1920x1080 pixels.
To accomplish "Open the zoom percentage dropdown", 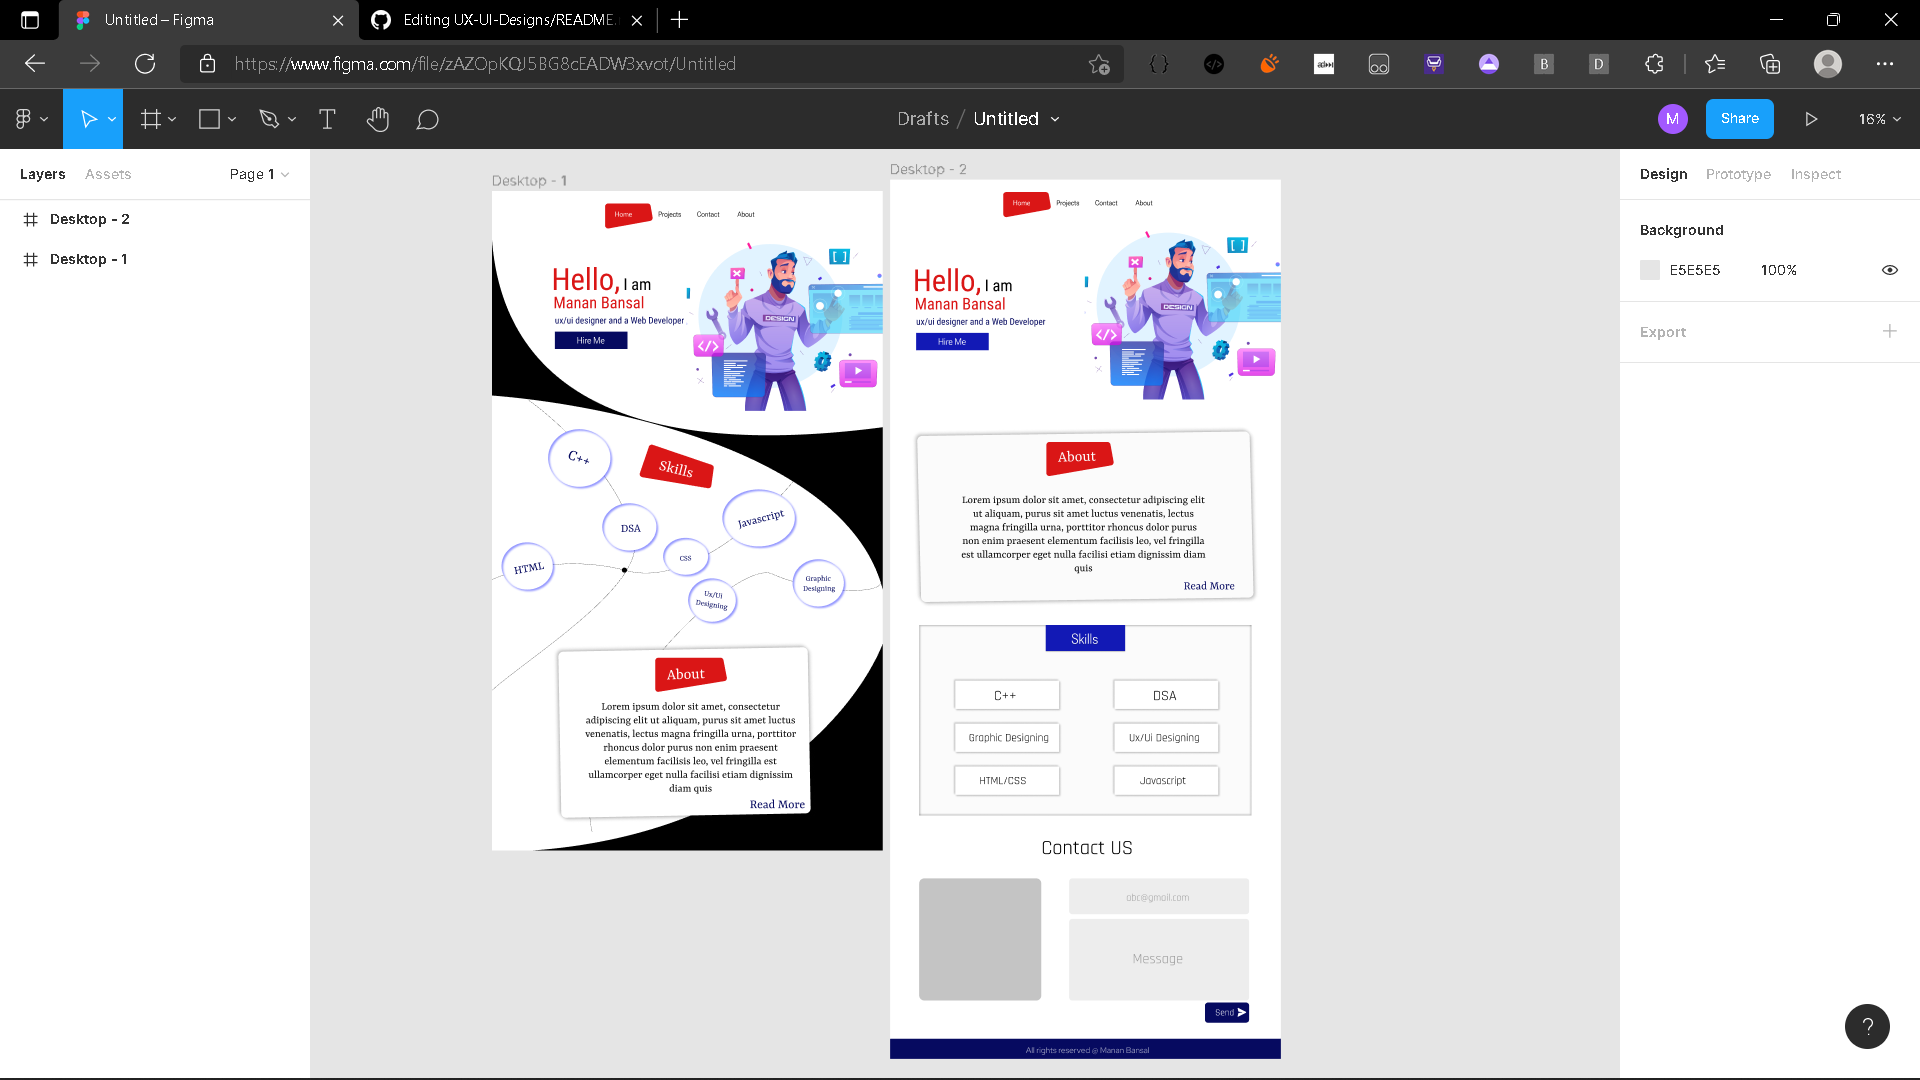I will [1877, 118].
